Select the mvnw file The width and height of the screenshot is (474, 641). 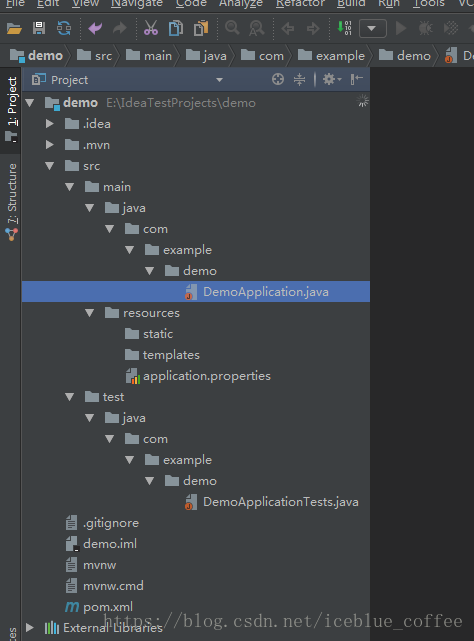[x=91, y=565]
